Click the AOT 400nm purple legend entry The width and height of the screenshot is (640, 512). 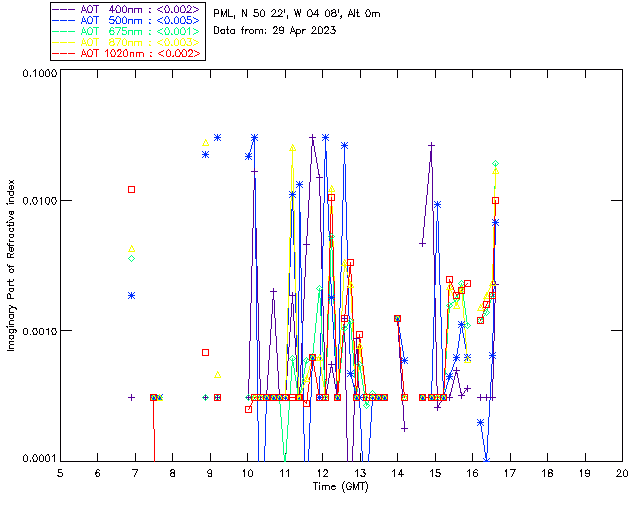click(x=126, y=9)
